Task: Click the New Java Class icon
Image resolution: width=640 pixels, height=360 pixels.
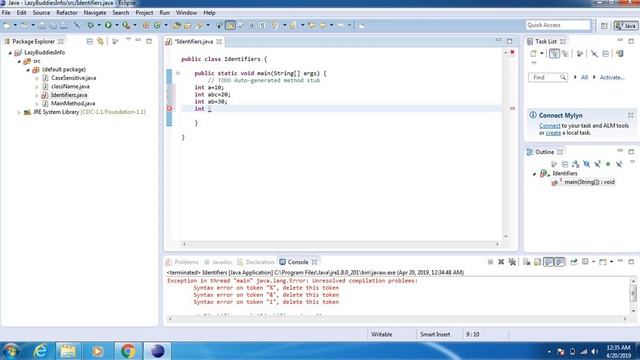Action: pyautogui.click(x=157, y=25)
